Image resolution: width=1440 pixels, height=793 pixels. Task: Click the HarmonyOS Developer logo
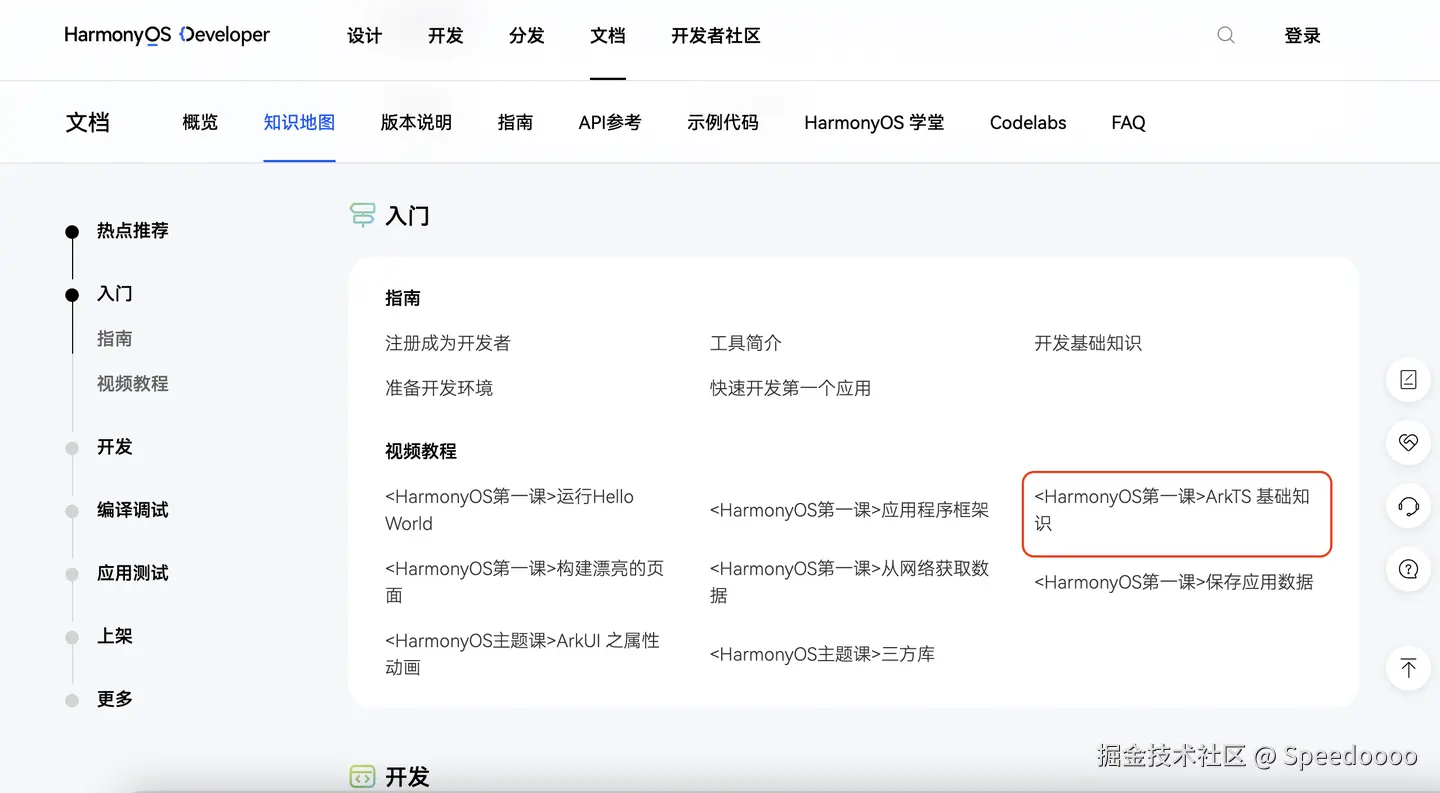pyautogui.click(x=167, y=35)
